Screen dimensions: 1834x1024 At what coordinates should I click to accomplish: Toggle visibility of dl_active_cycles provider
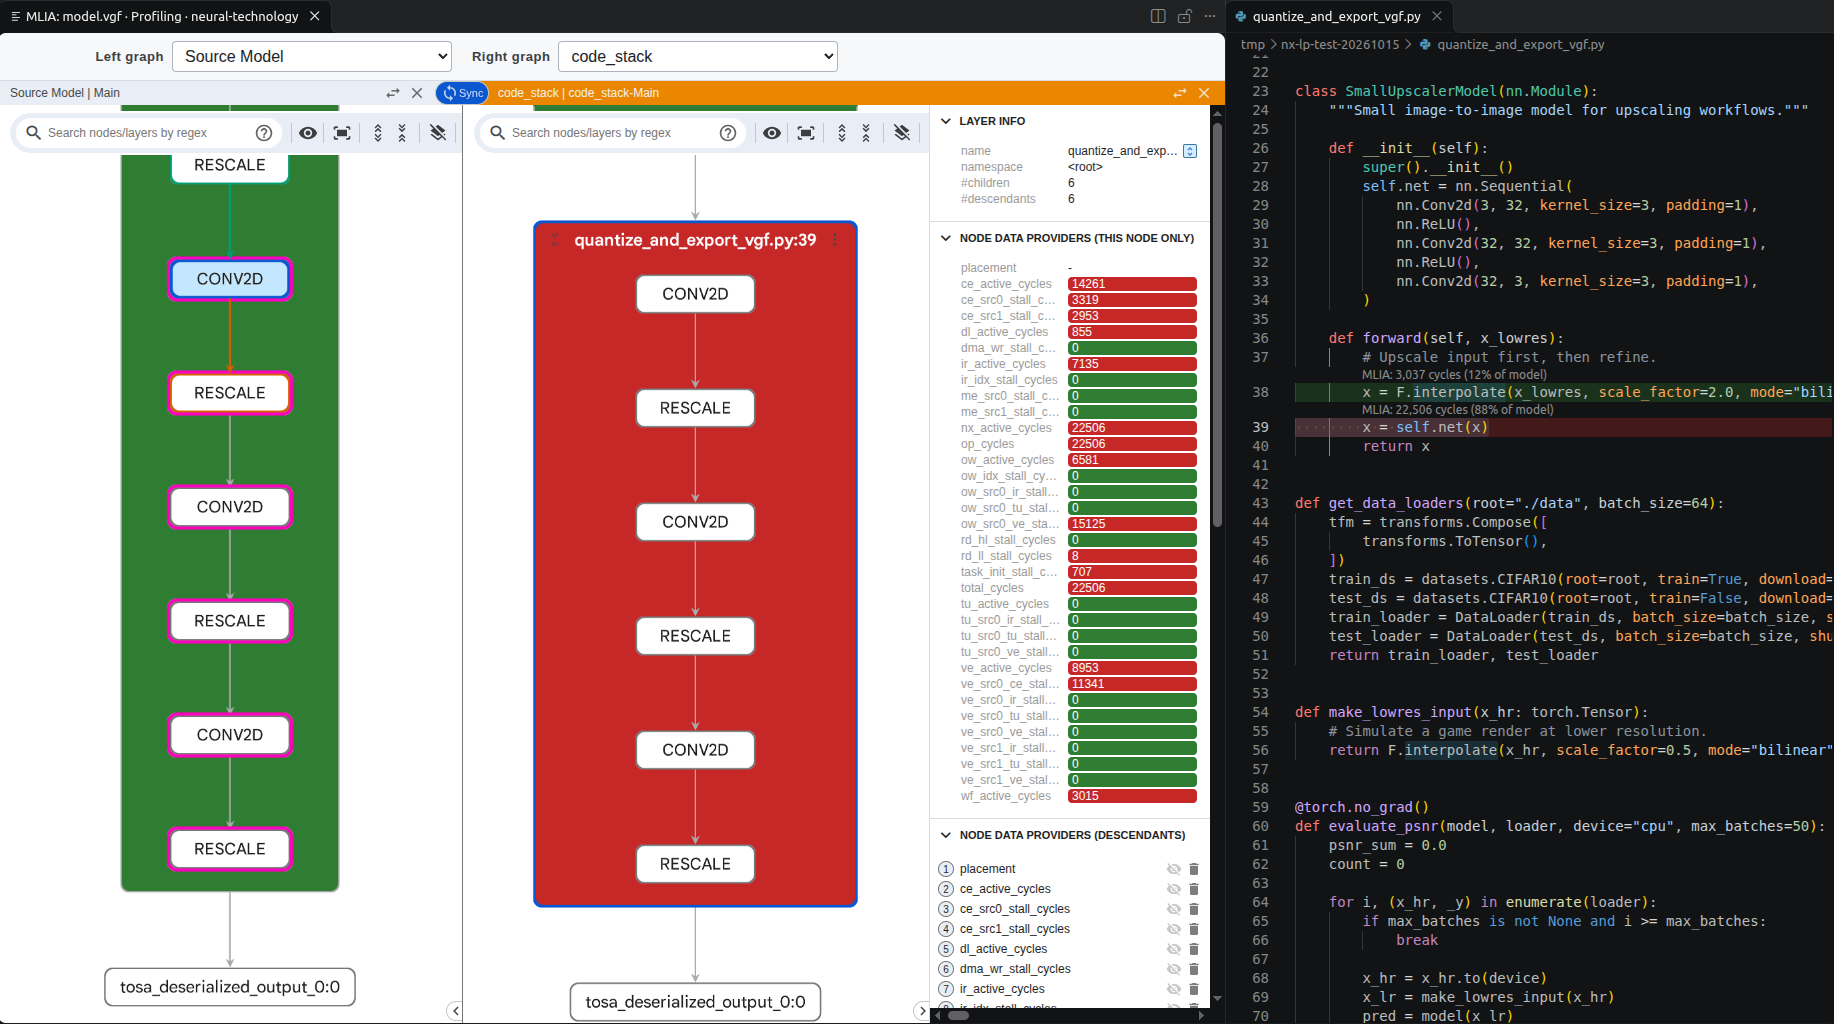click(1174, 949)
